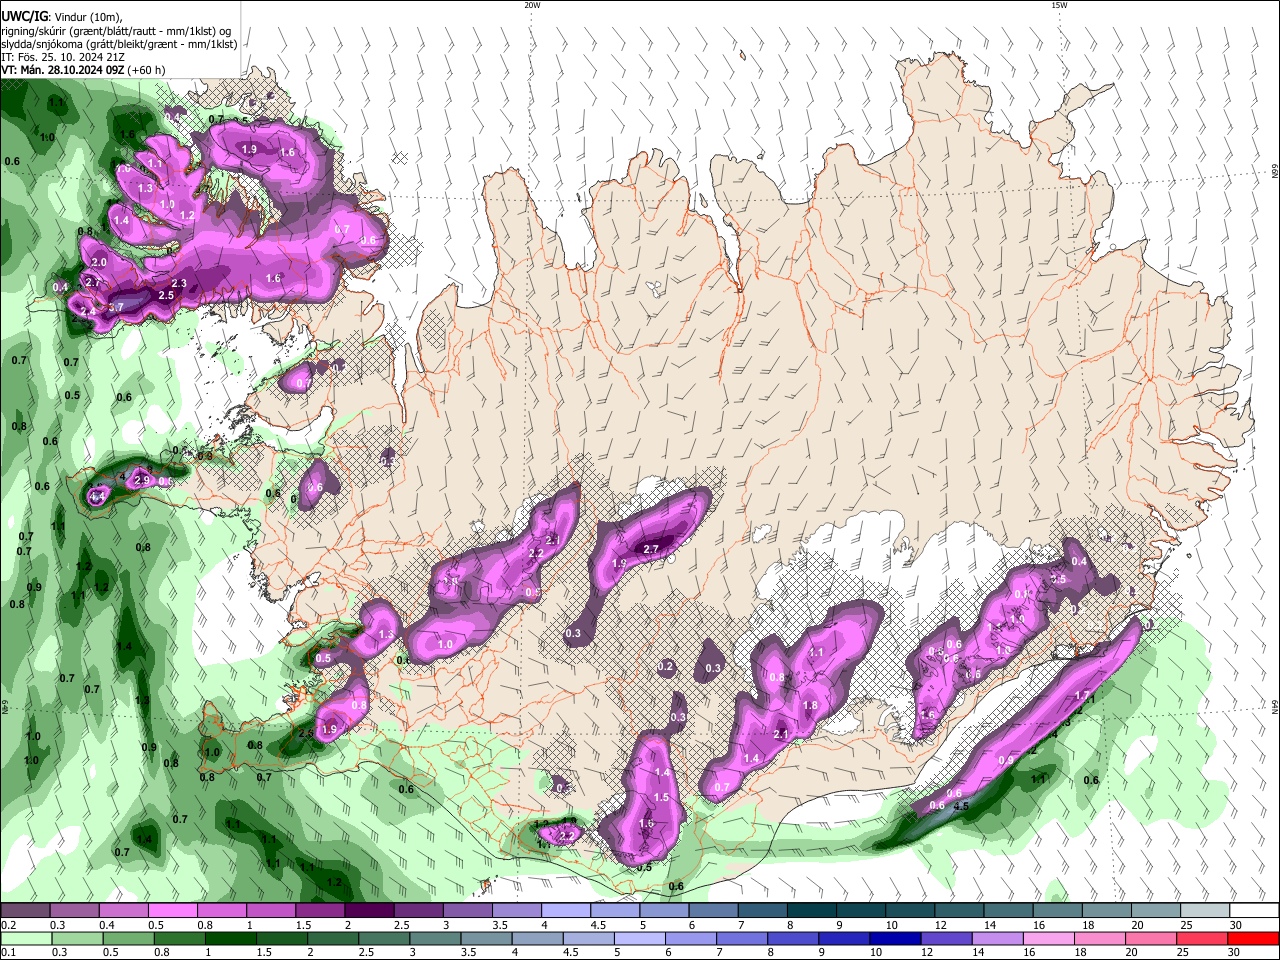The height and width of the screenshot is (960, 1280).
Task: Click the 'slydda/snjókoma' legend description line
Action: [119, 44]
